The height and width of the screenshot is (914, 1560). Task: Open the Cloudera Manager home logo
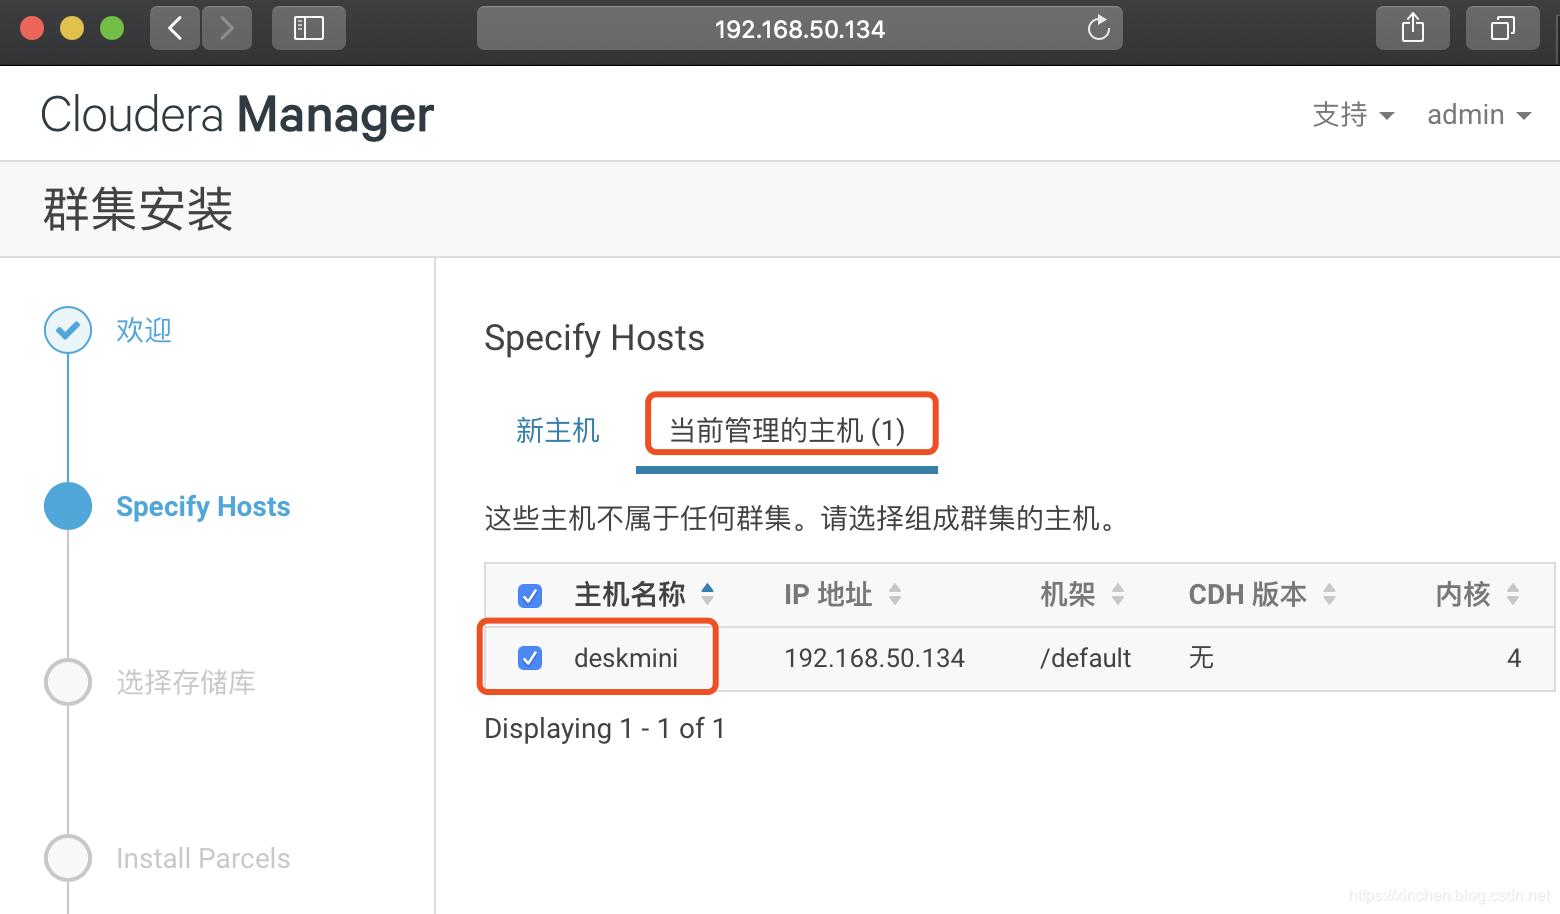tap(237, 114)
